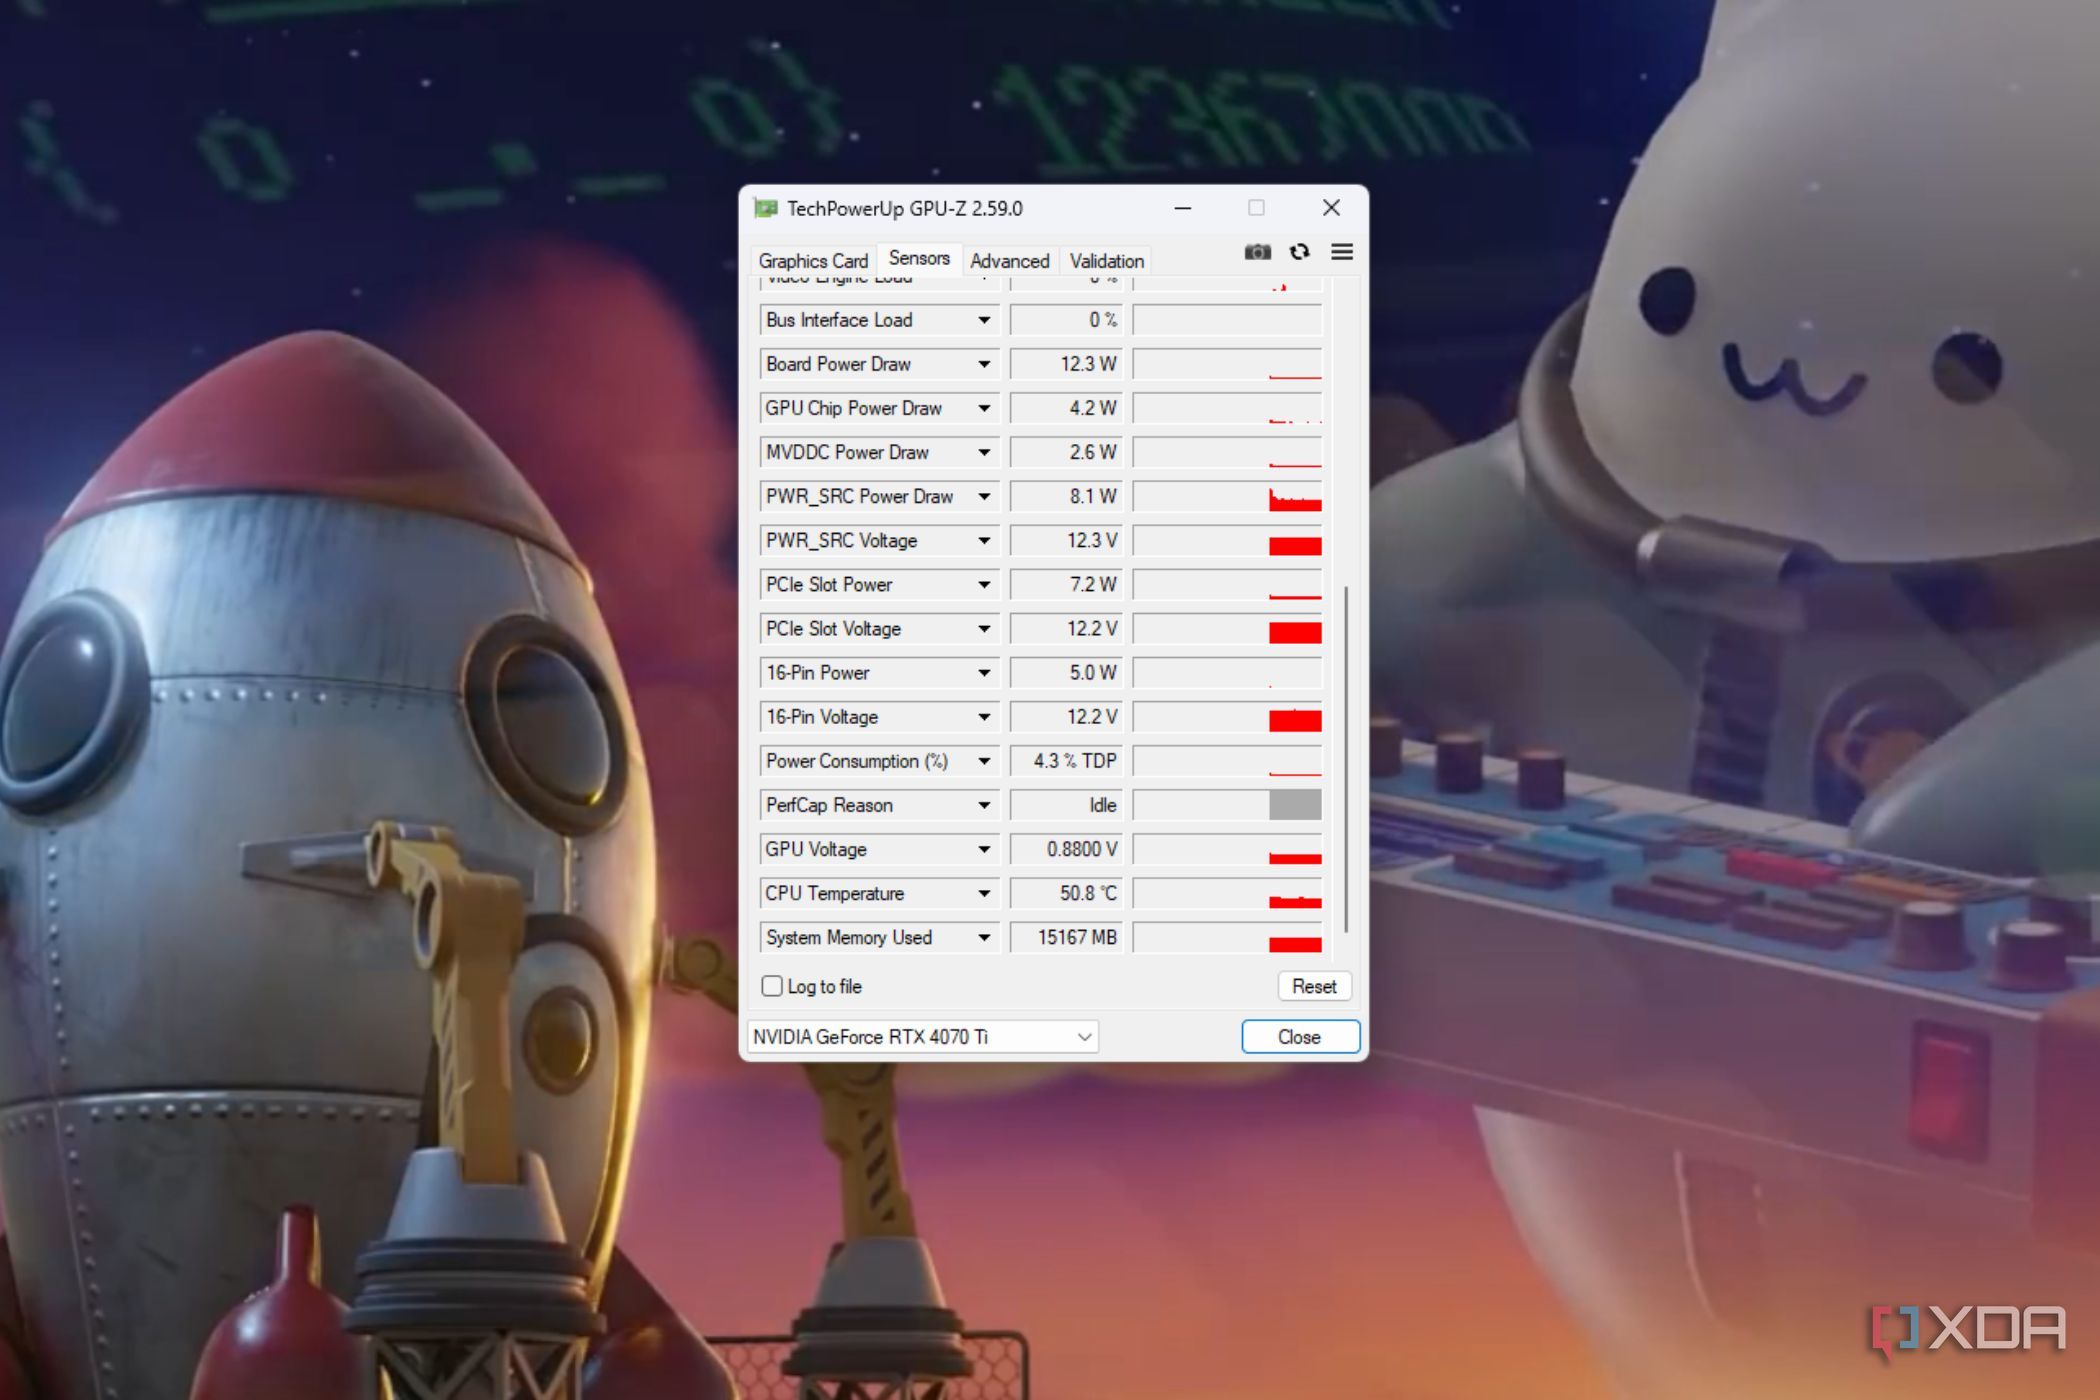Enable the Log to file checkbox

pos(772,986)
